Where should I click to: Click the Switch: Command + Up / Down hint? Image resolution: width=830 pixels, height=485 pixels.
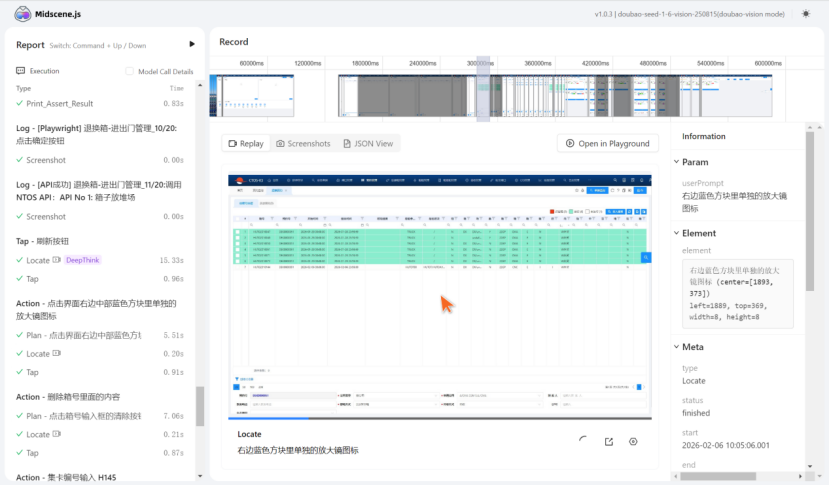(x=97, y=46)
